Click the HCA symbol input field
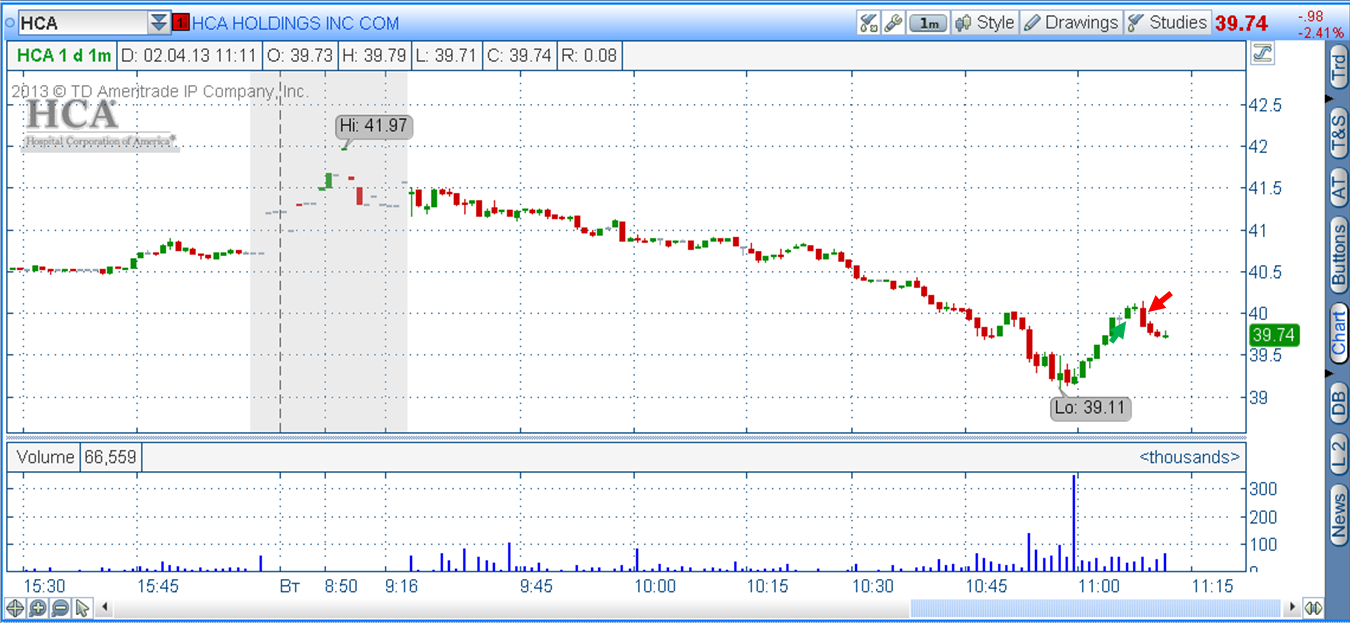The image size is (1350, 623). [83, 23]
